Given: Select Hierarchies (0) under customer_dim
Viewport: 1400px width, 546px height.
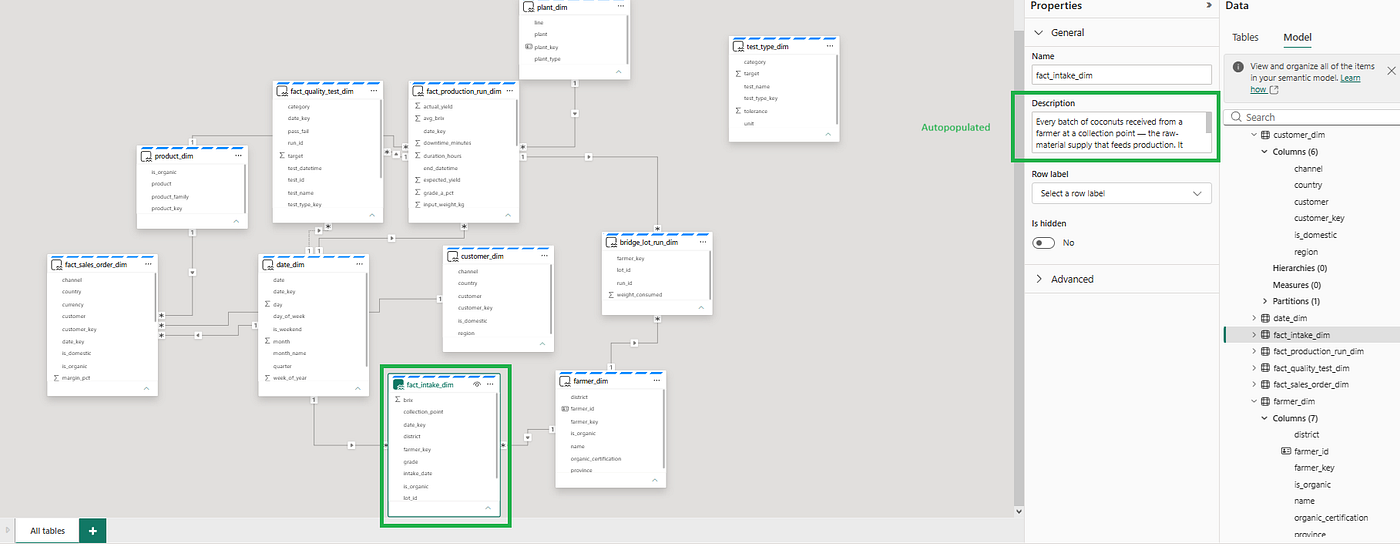Looking at the screenshot, I should (1299, 268).
